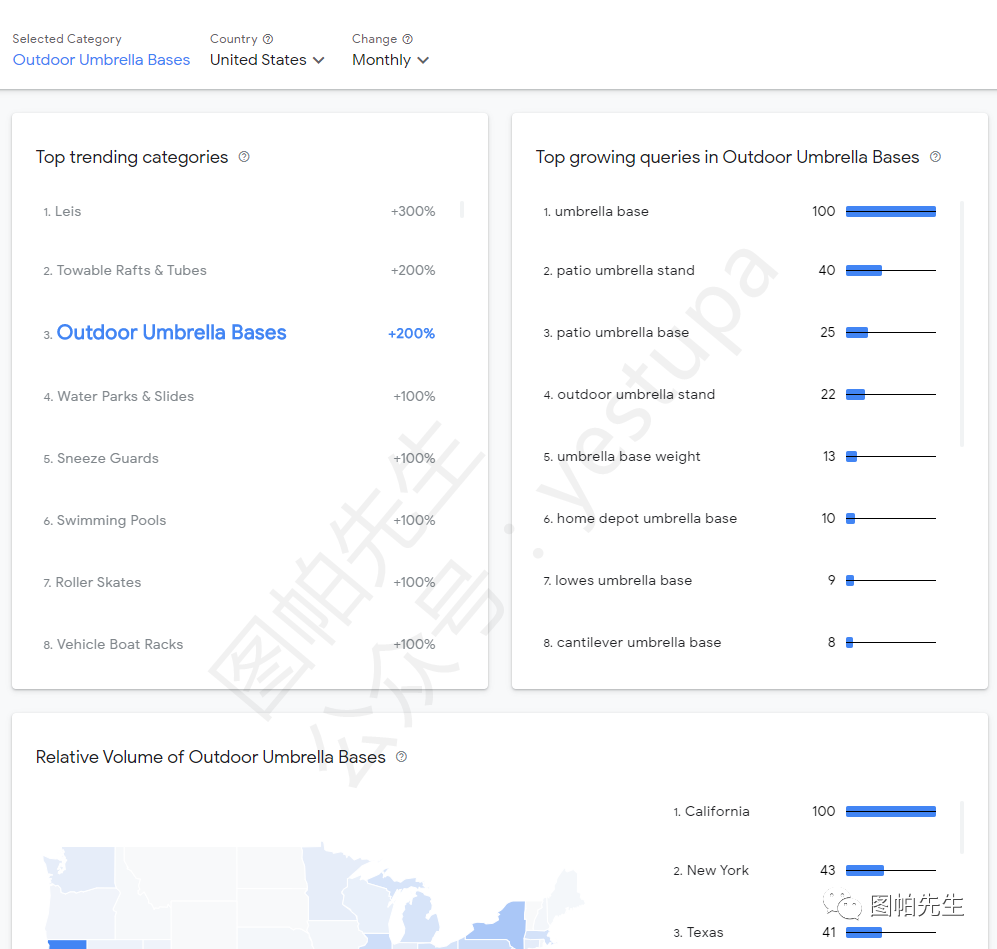Select Towable Rafts & Tubes category
The height and width of the screenshot is (949, 997).
[131, 271]
